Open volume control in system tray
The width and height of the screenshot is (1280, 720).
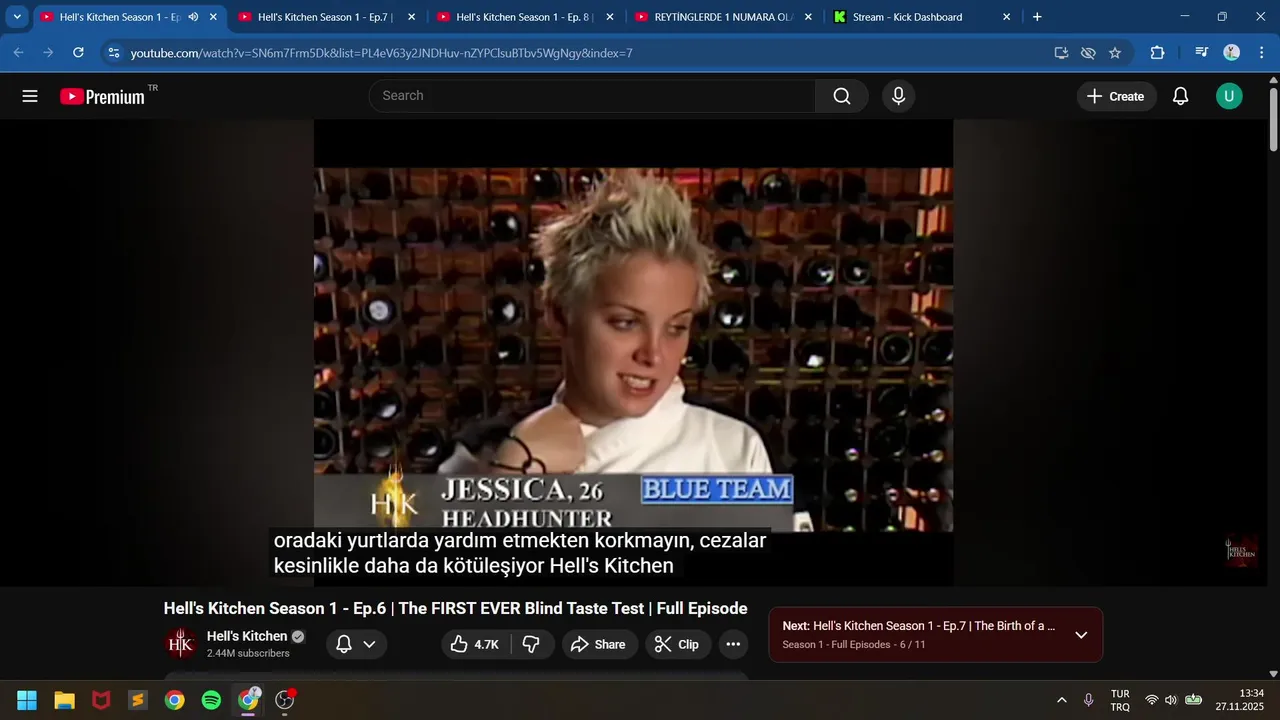[x=1171, y=700]
